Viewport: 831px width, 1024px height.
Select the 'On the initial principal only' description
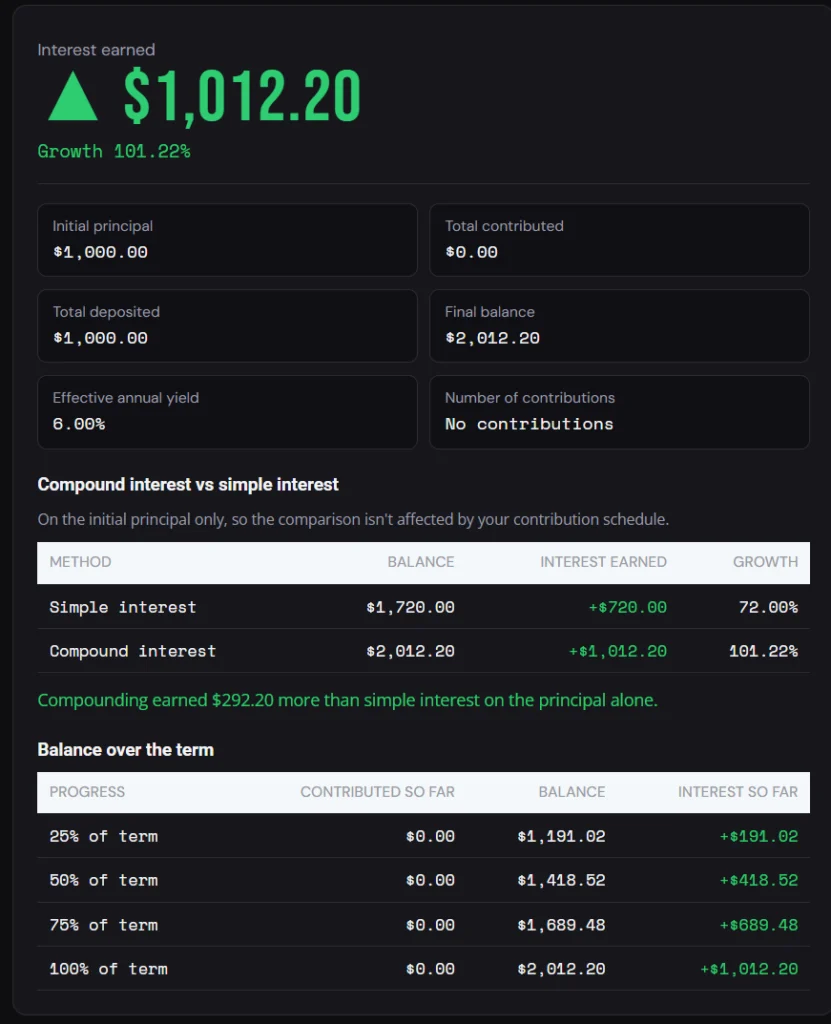[353, 519]
